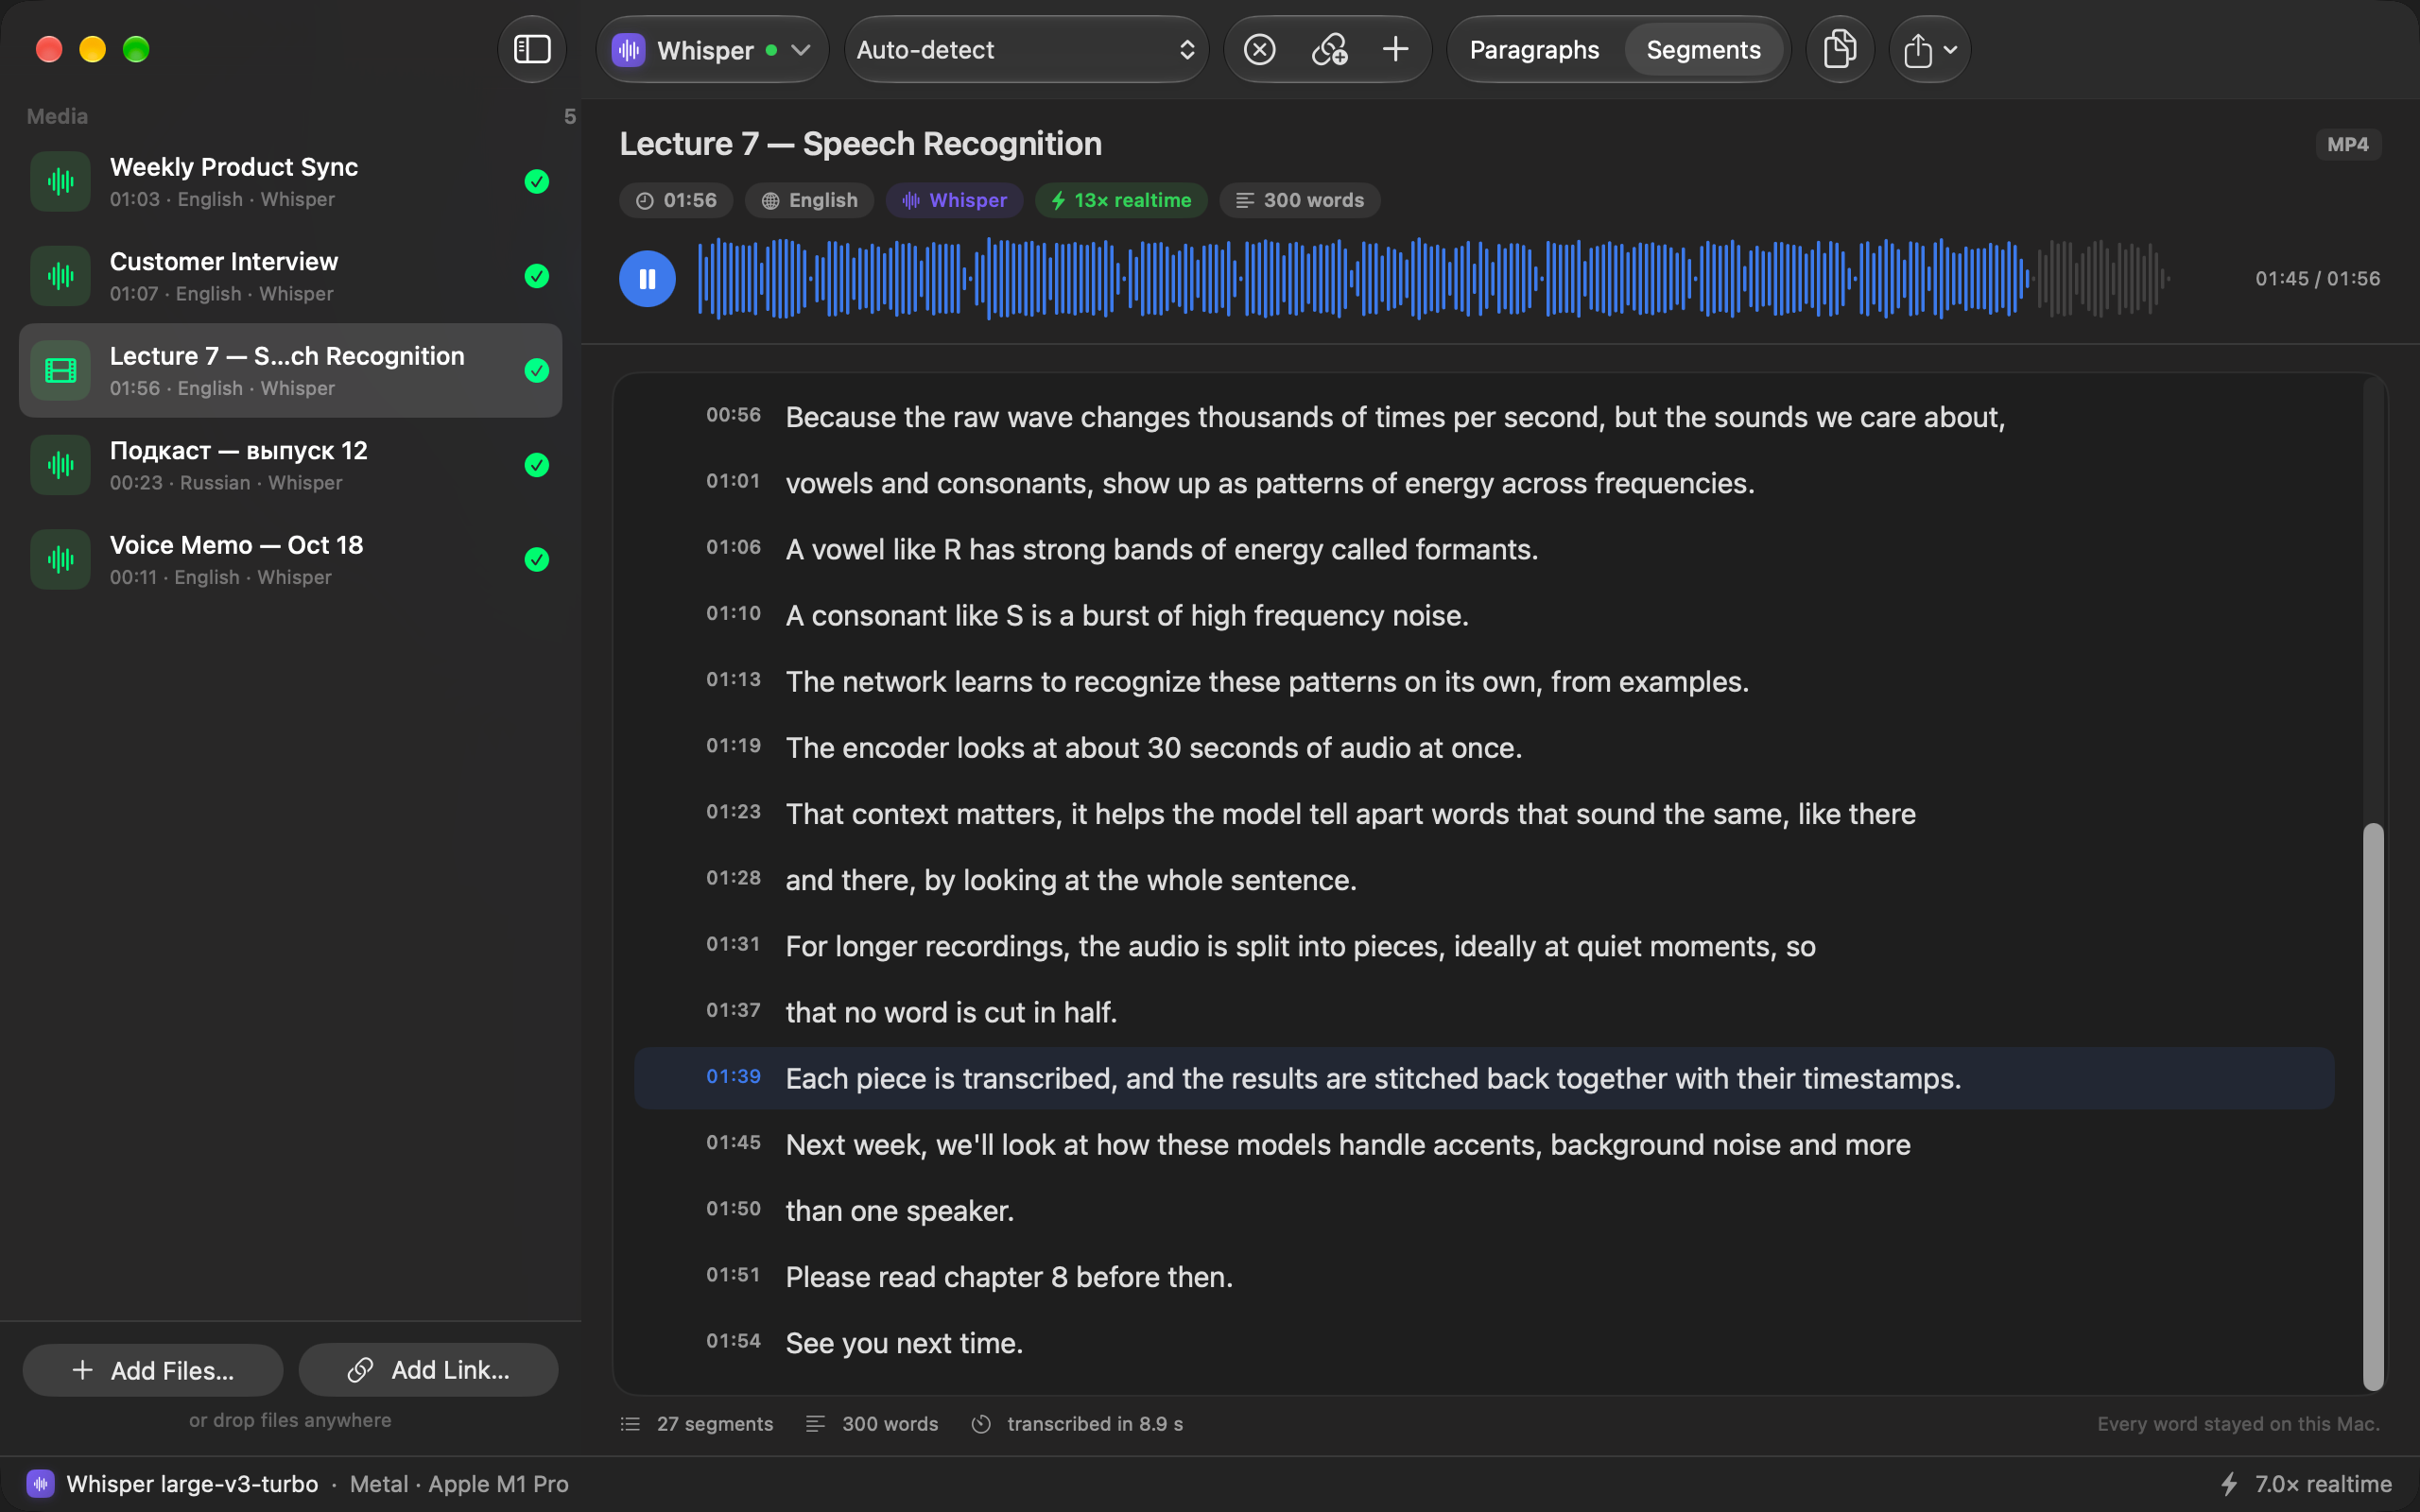This screenshot has height=1512, width=2420.
Task: Click Add Files button
Action: tap(153, 1370)
